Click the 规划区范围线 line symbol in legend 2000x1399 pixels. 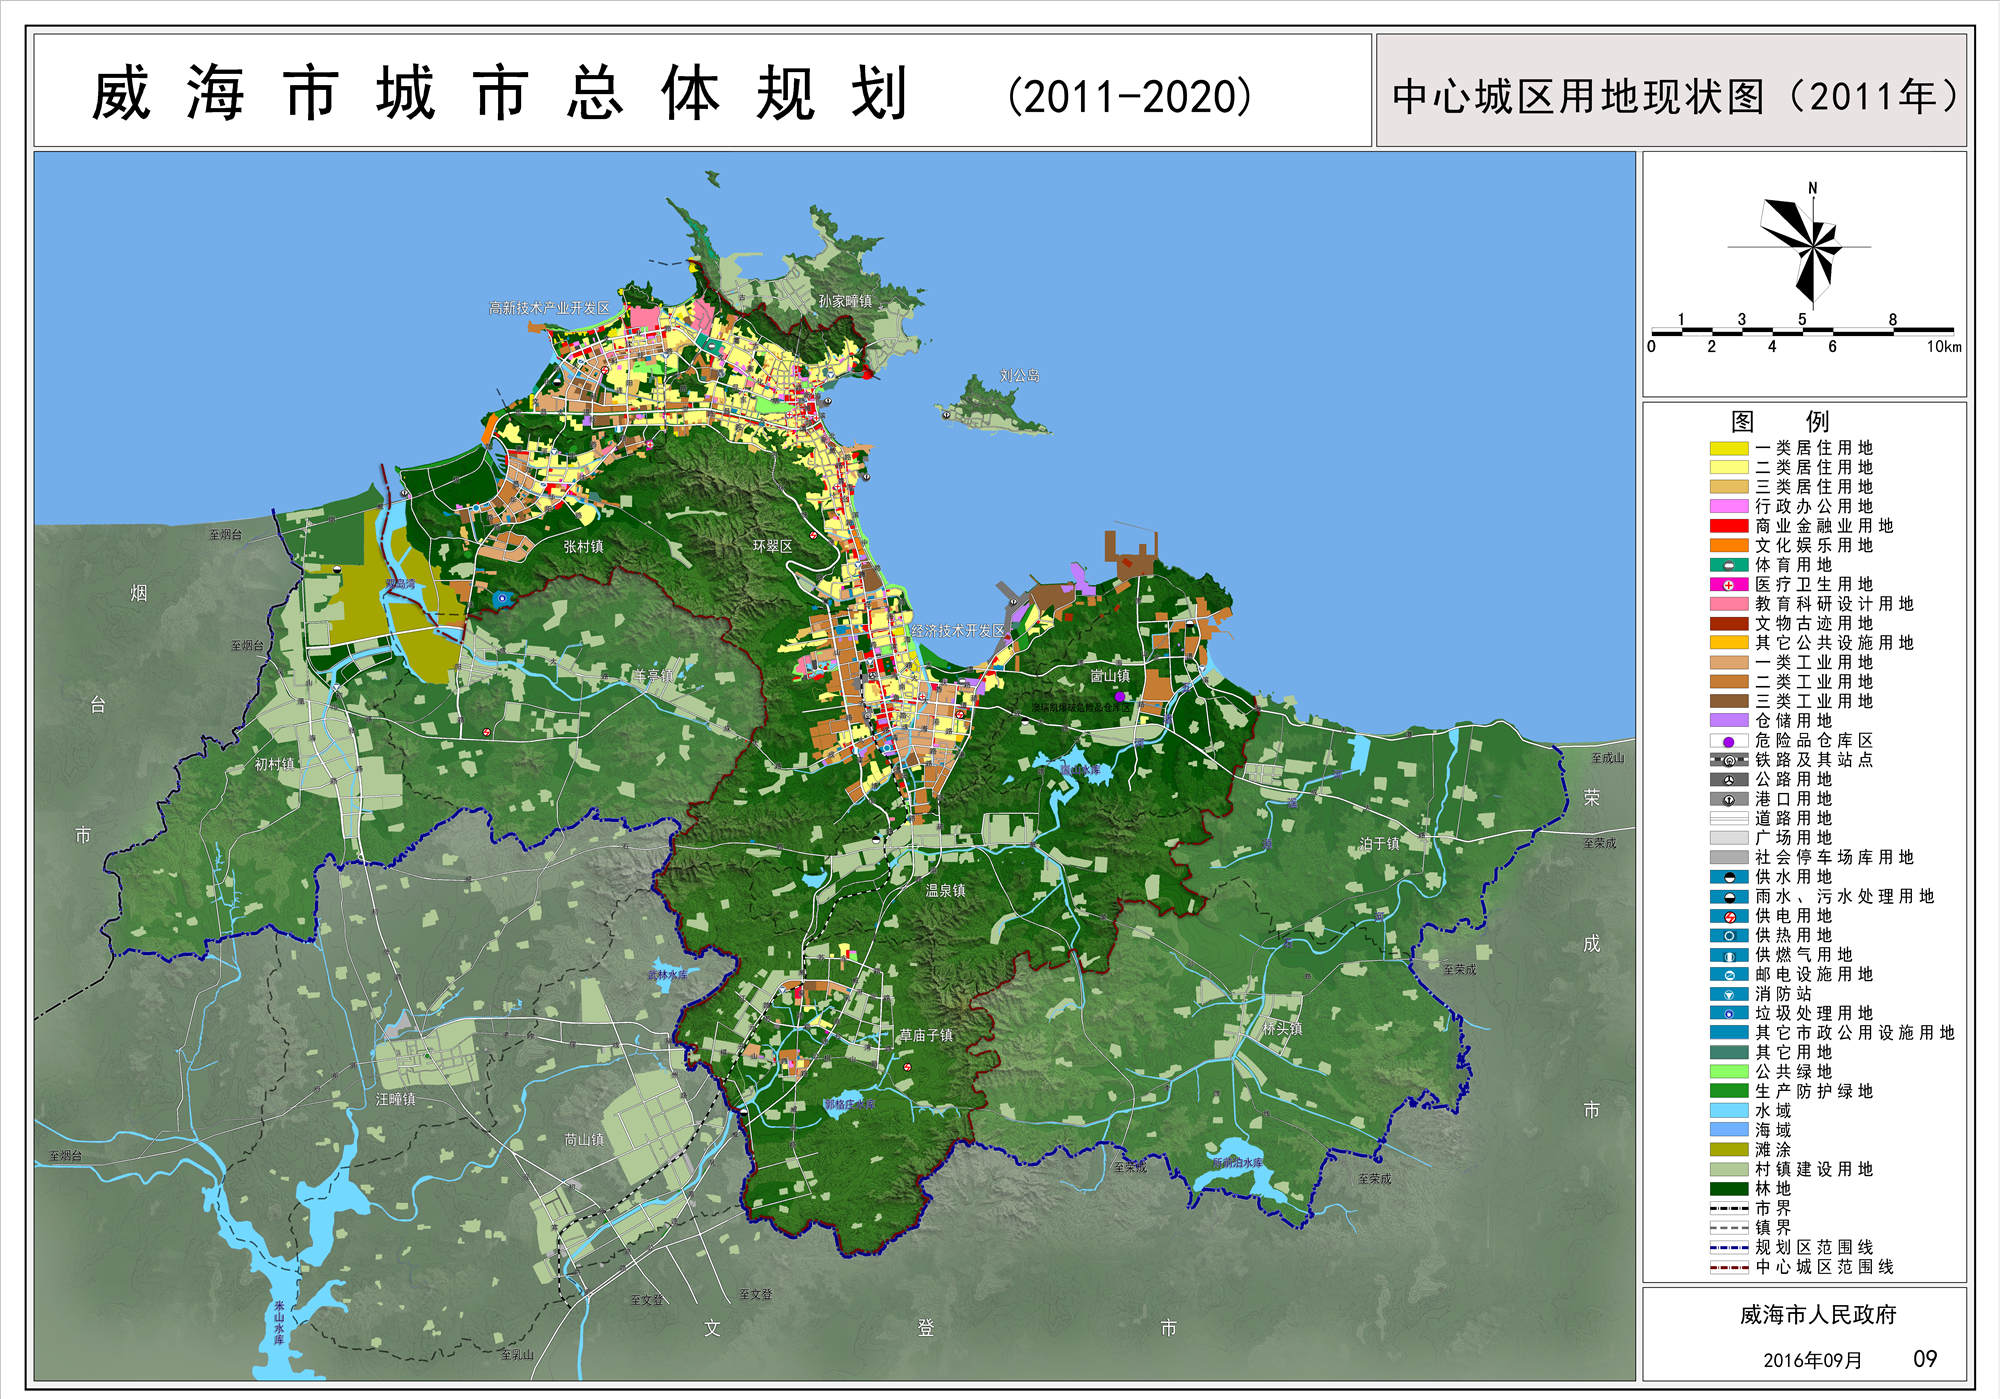coord(1728,1247)
